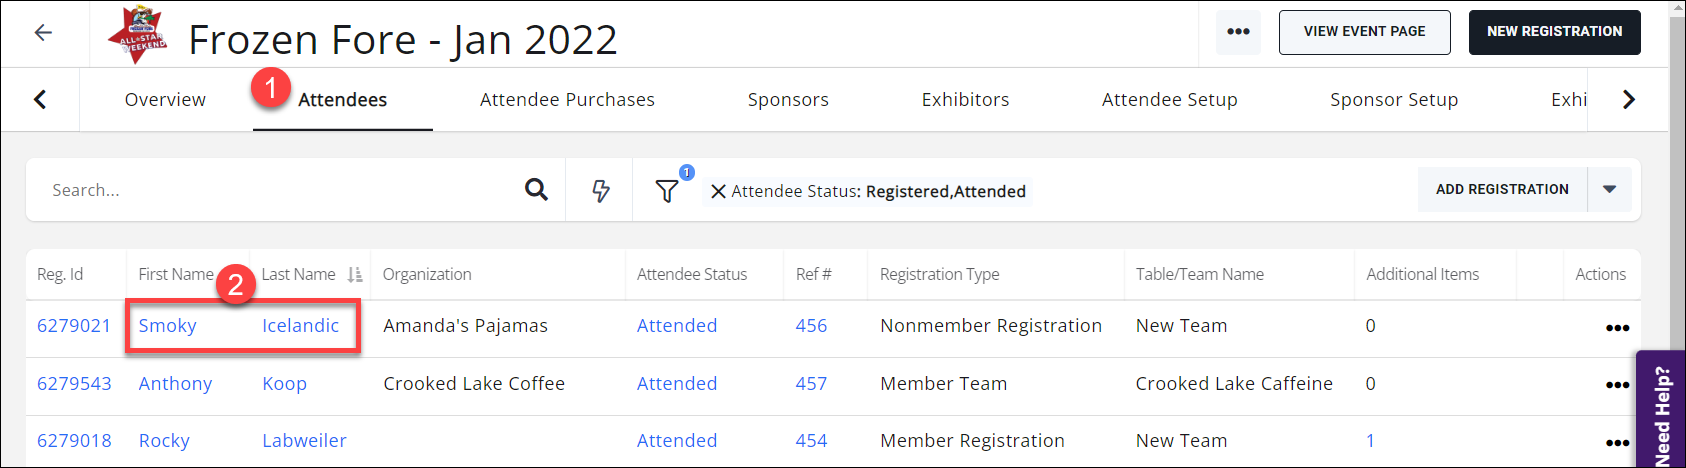Open the lightning bolt quick actions icon
This screenshot has height=468, width=1686.
[600, 190]
